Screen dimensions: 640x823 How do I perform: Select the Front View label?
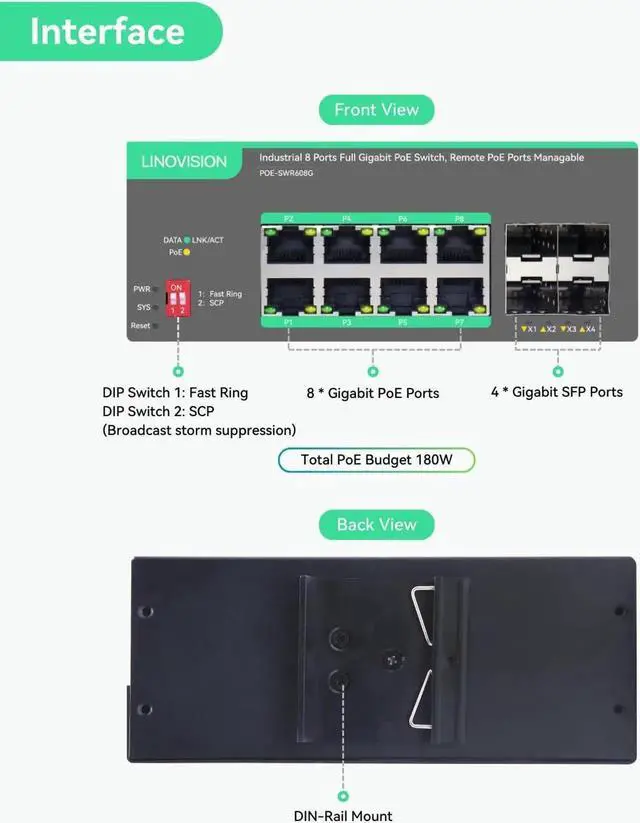(376, 110)
